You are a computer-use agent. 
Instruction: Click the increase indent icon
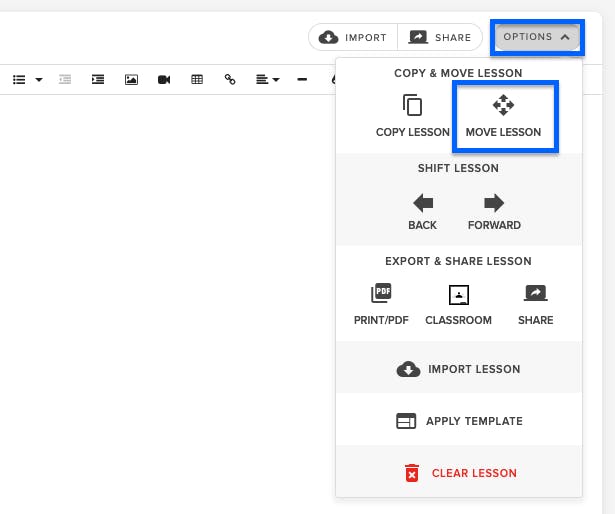[x=98, y=80]
